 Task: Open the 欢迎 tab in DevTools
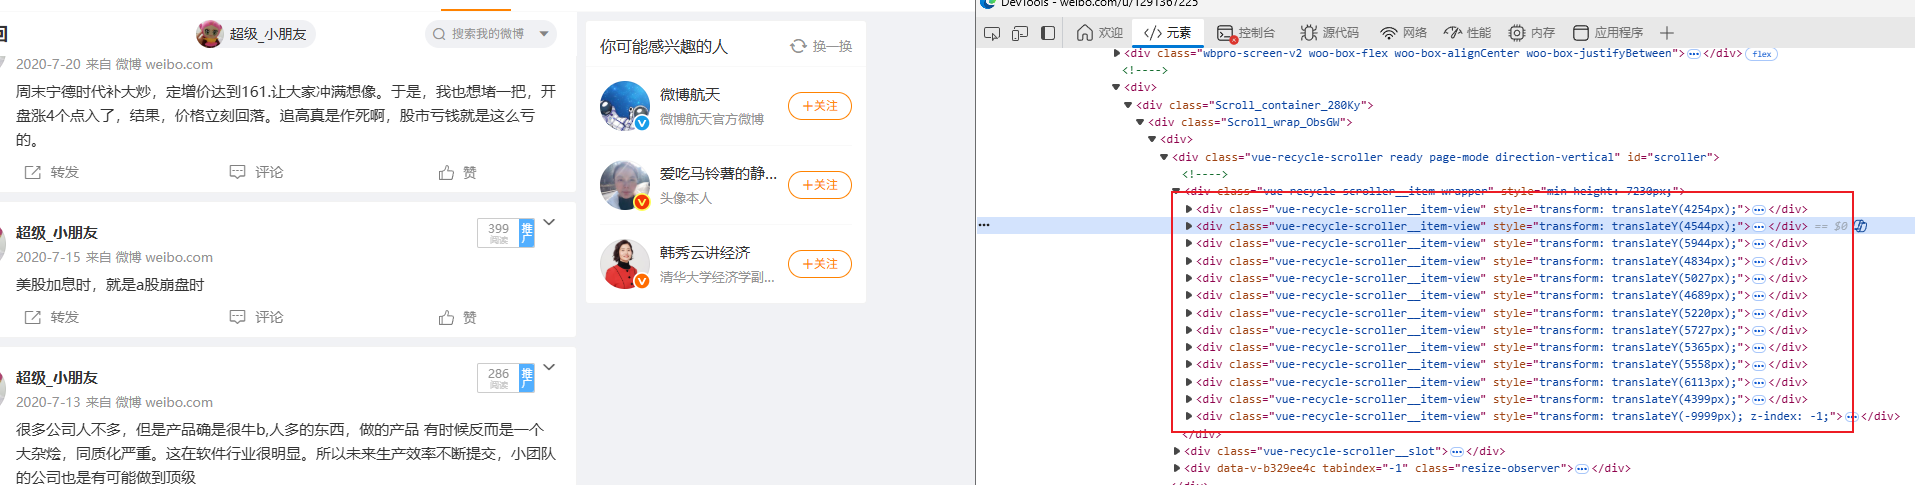point(1099,33)
